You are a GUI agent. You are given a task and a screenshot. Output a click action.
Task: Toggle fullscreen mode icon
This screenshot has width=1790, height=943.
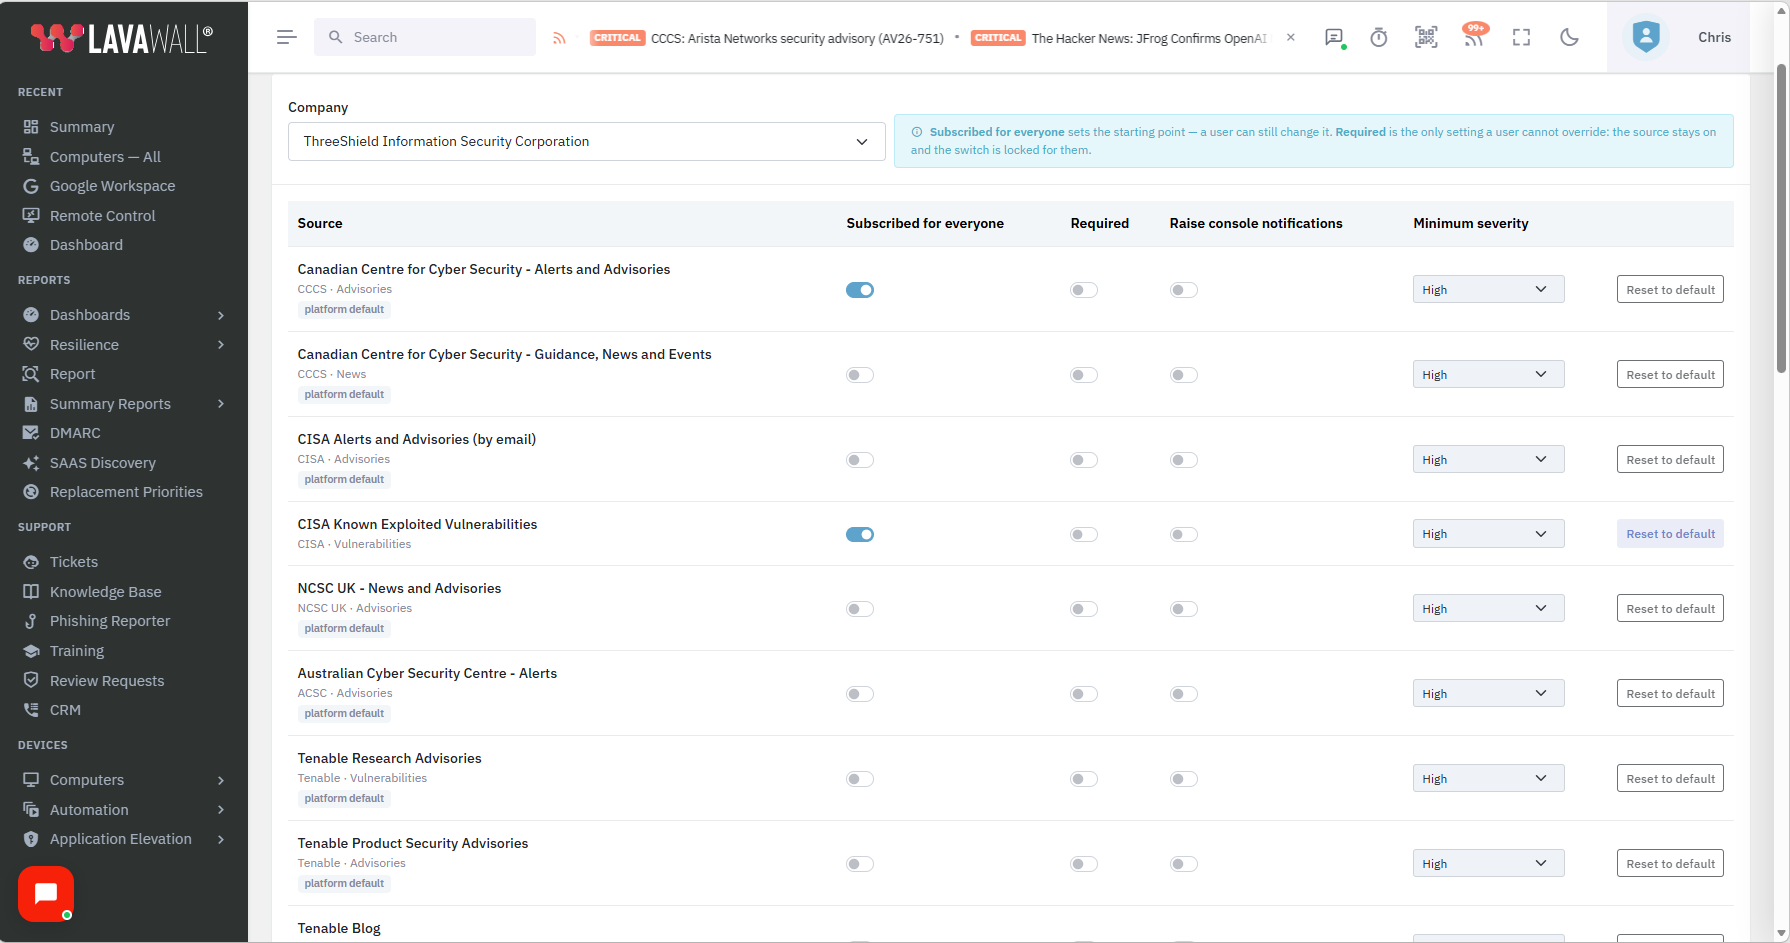[x=1522, y=37]
